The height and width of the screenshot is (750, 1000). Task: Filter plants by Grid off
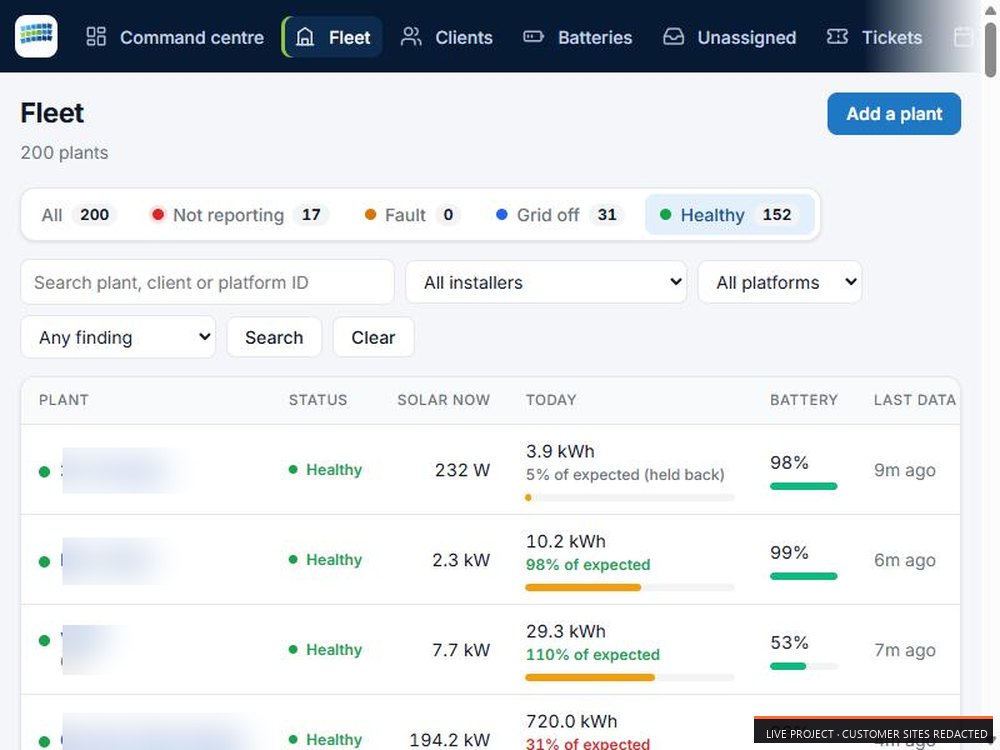(x=559, y=215)
